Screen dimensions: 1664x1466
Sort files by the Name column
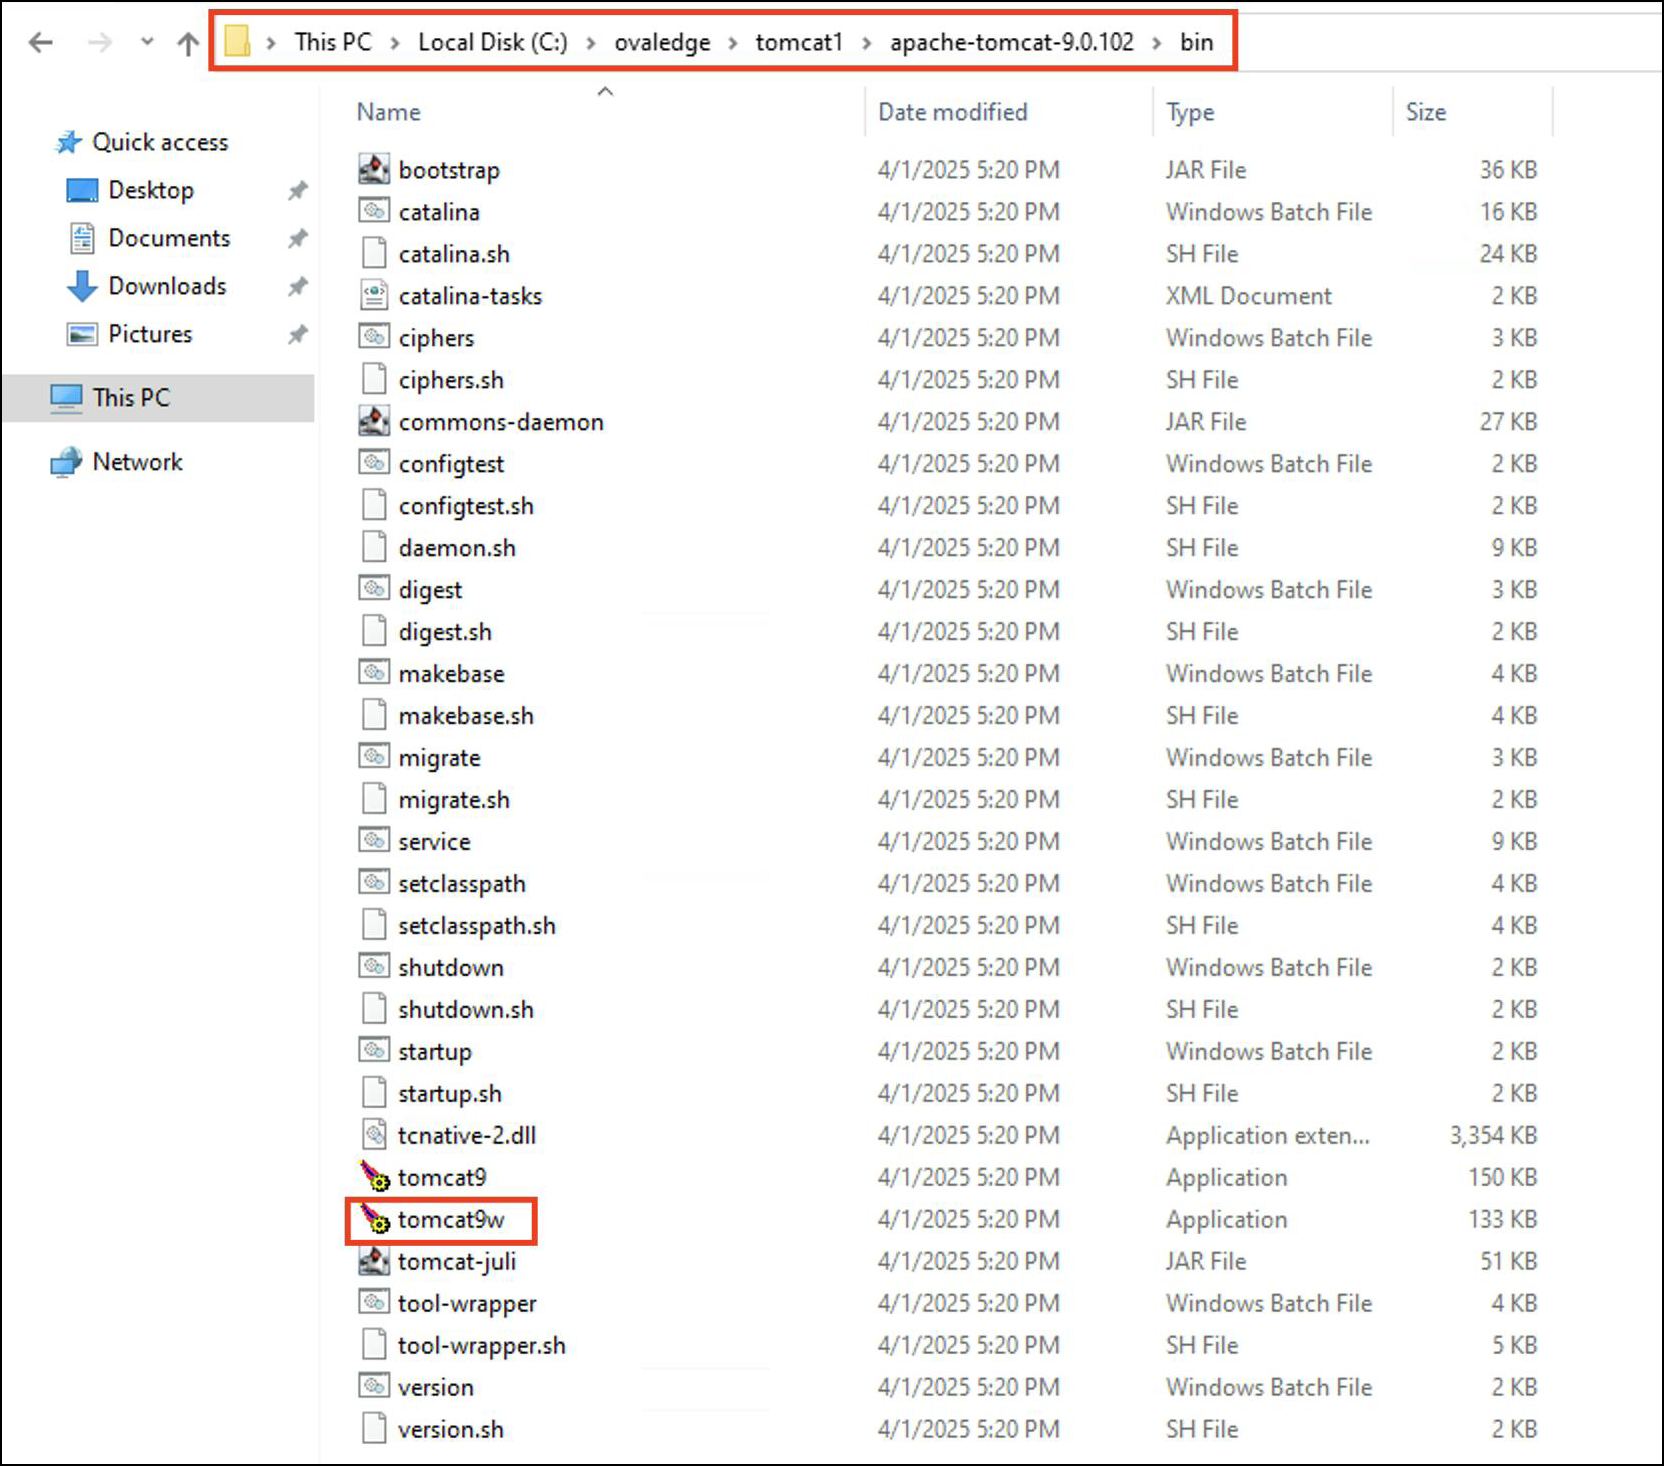pyautogui.click(x=389, y=112)
